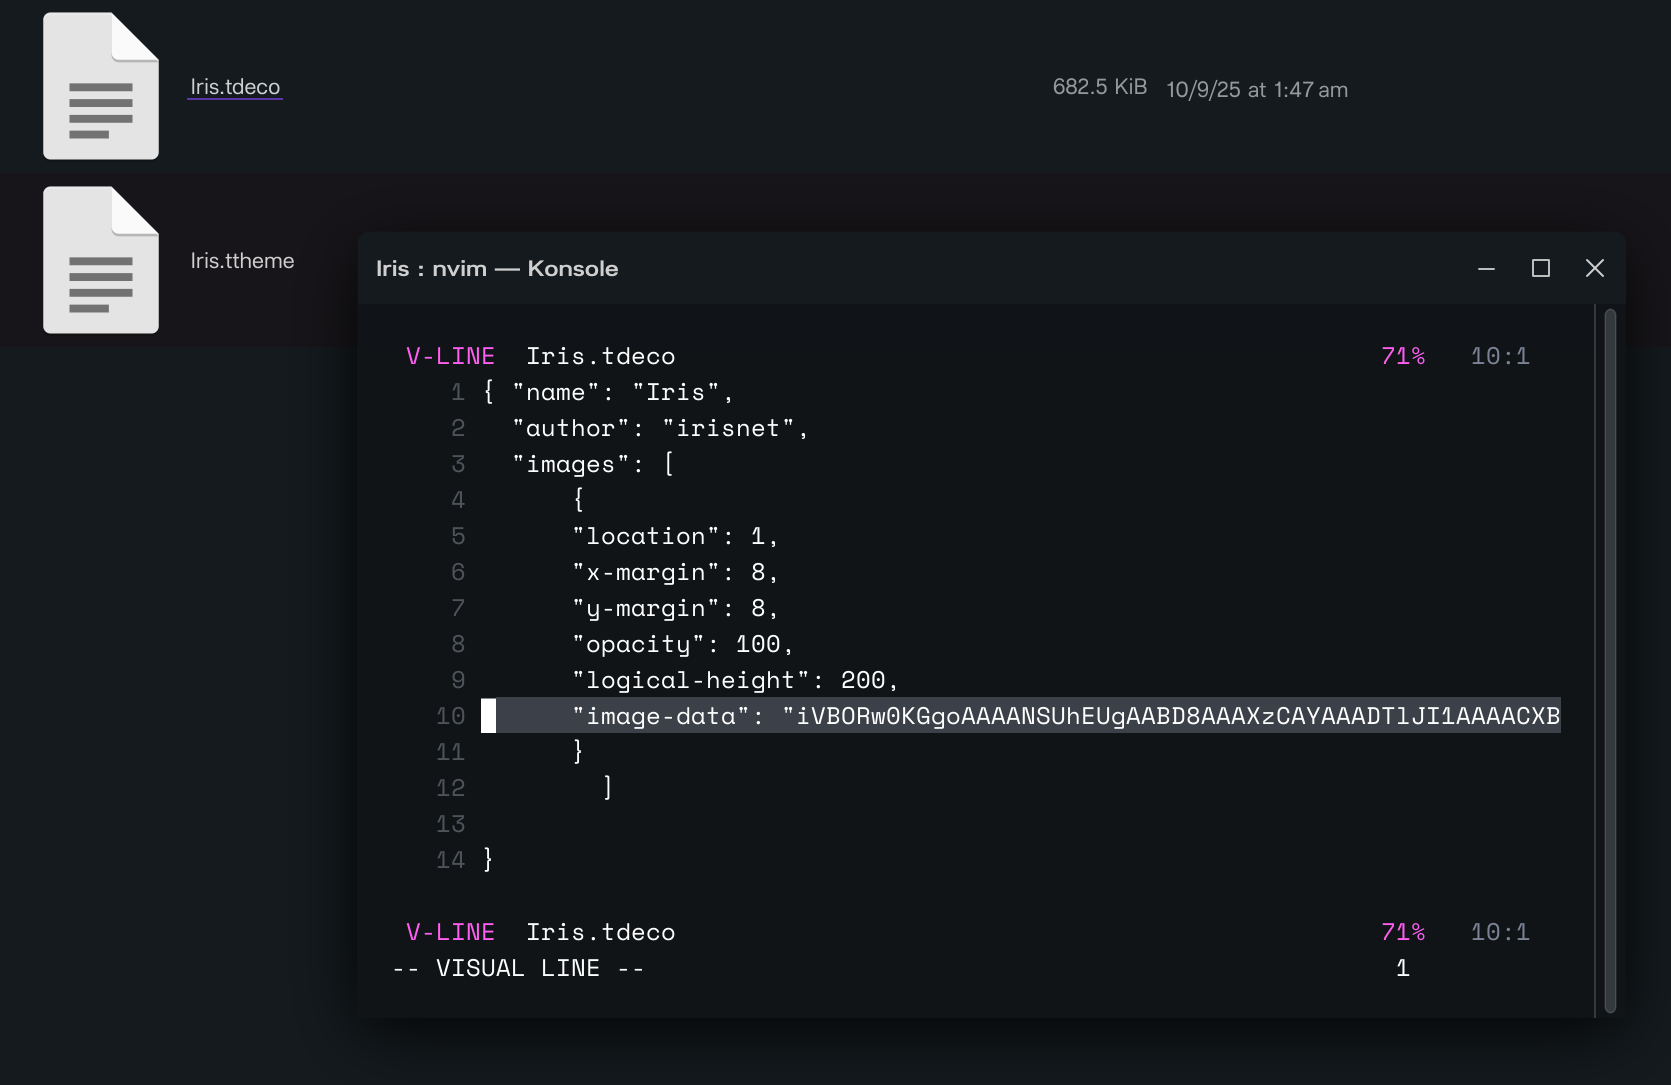Viewport: 1671px width, 1085px height.
Task: Open the Iris.tdeco filename link
Action: pyautogui.click(x=235, y=87)
